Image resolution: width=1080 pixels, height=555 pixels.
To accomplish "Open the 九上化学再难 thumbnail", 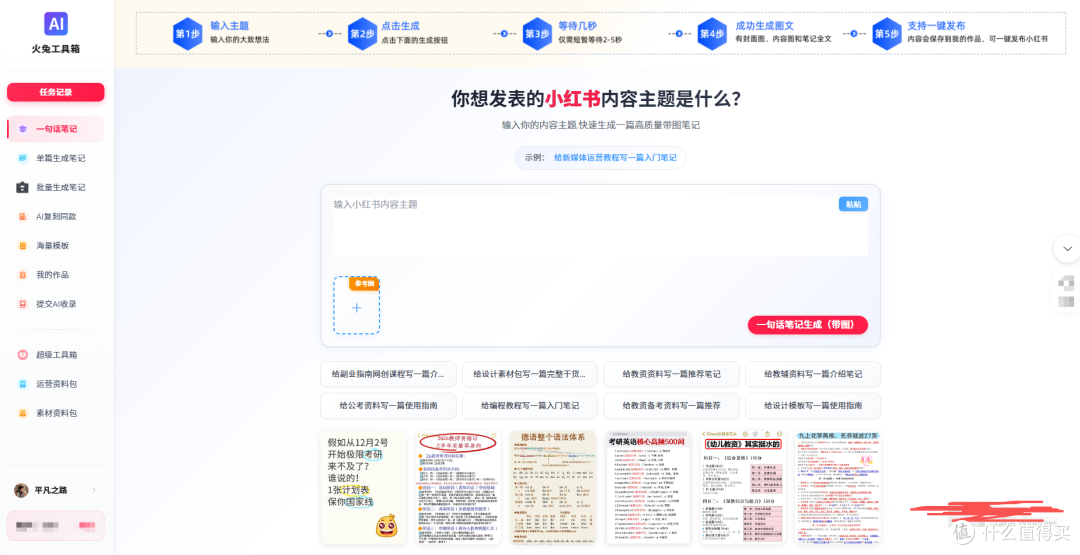I will pyautogui.click(x=838, y=488).
